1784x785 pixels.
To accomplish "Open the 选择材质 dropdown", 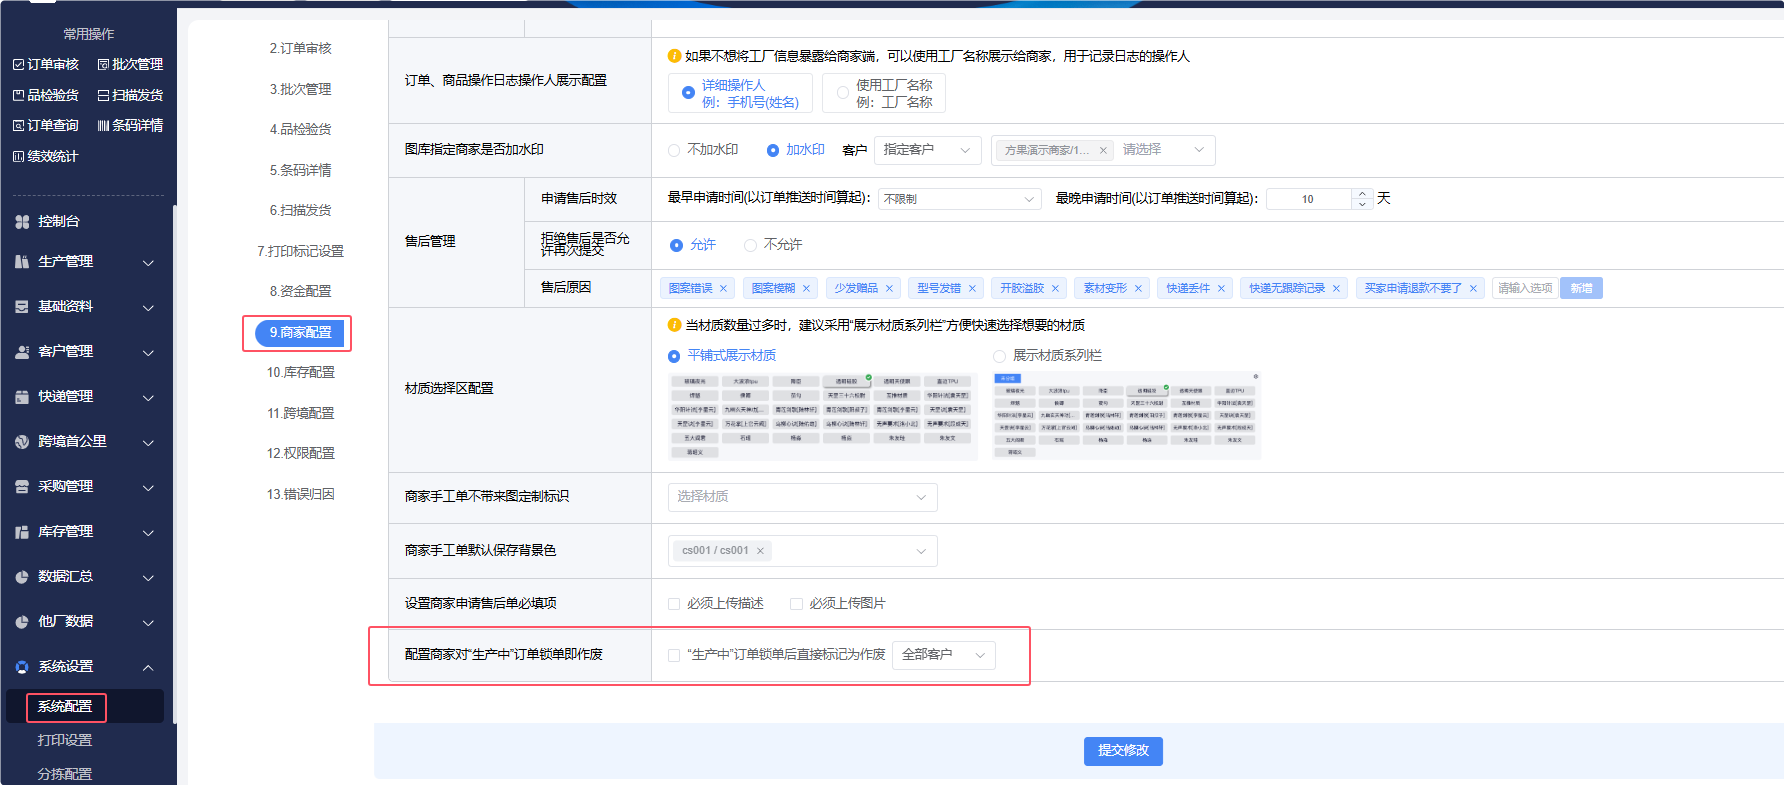I will point(802,497).
